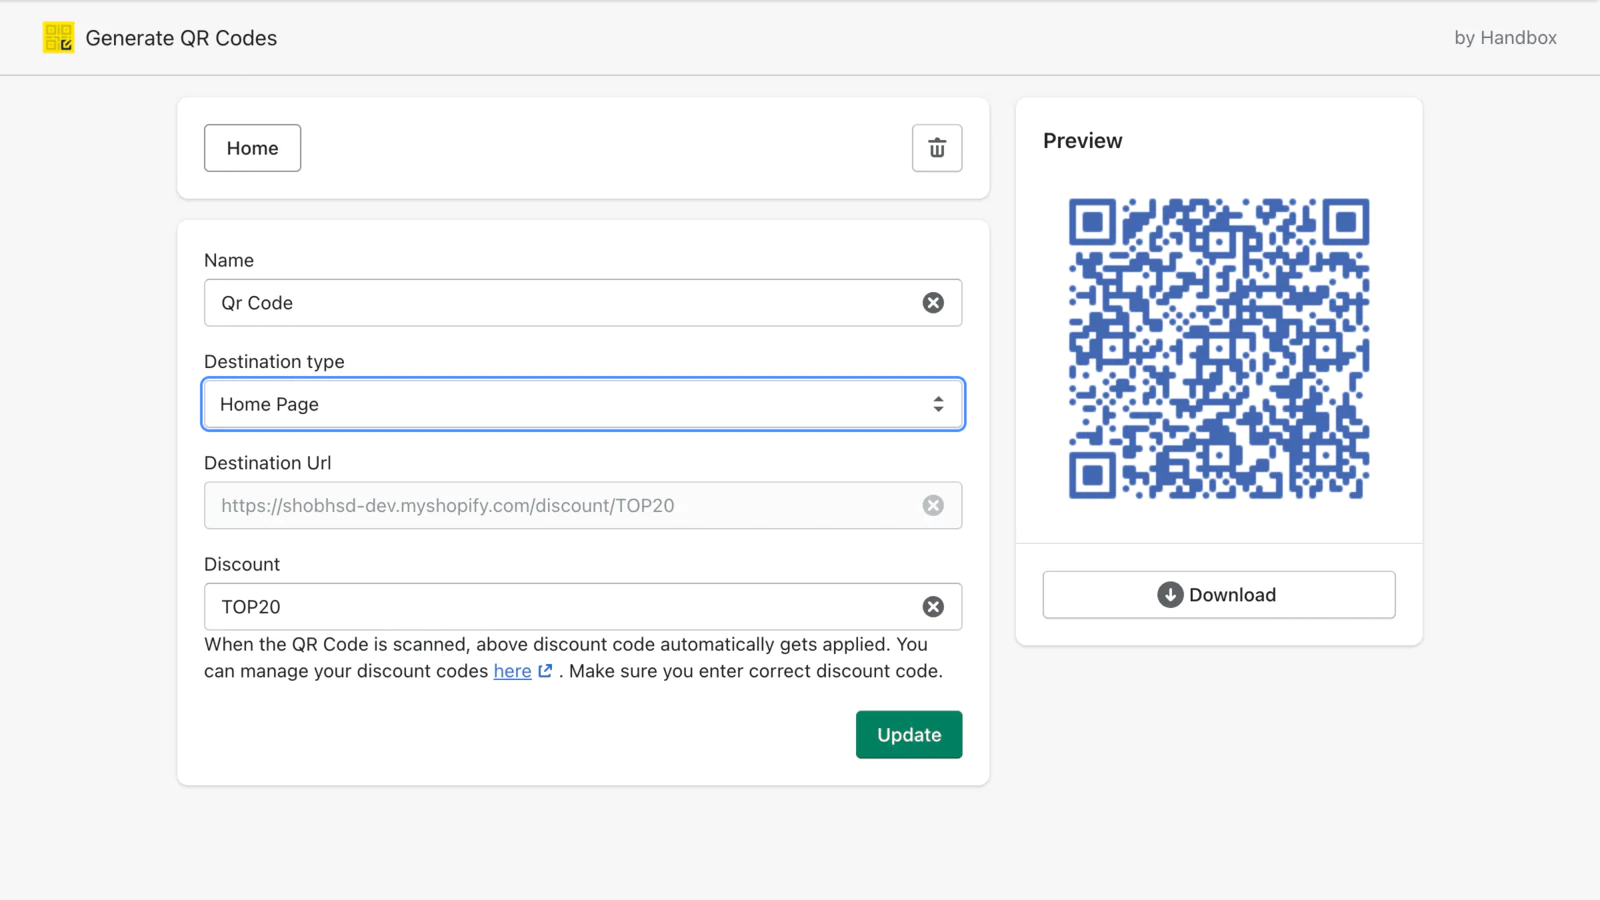Open the 'here' discount codes link
Image resolution: width=1600 pixels, height=900 pixels.
coord(512,671)
